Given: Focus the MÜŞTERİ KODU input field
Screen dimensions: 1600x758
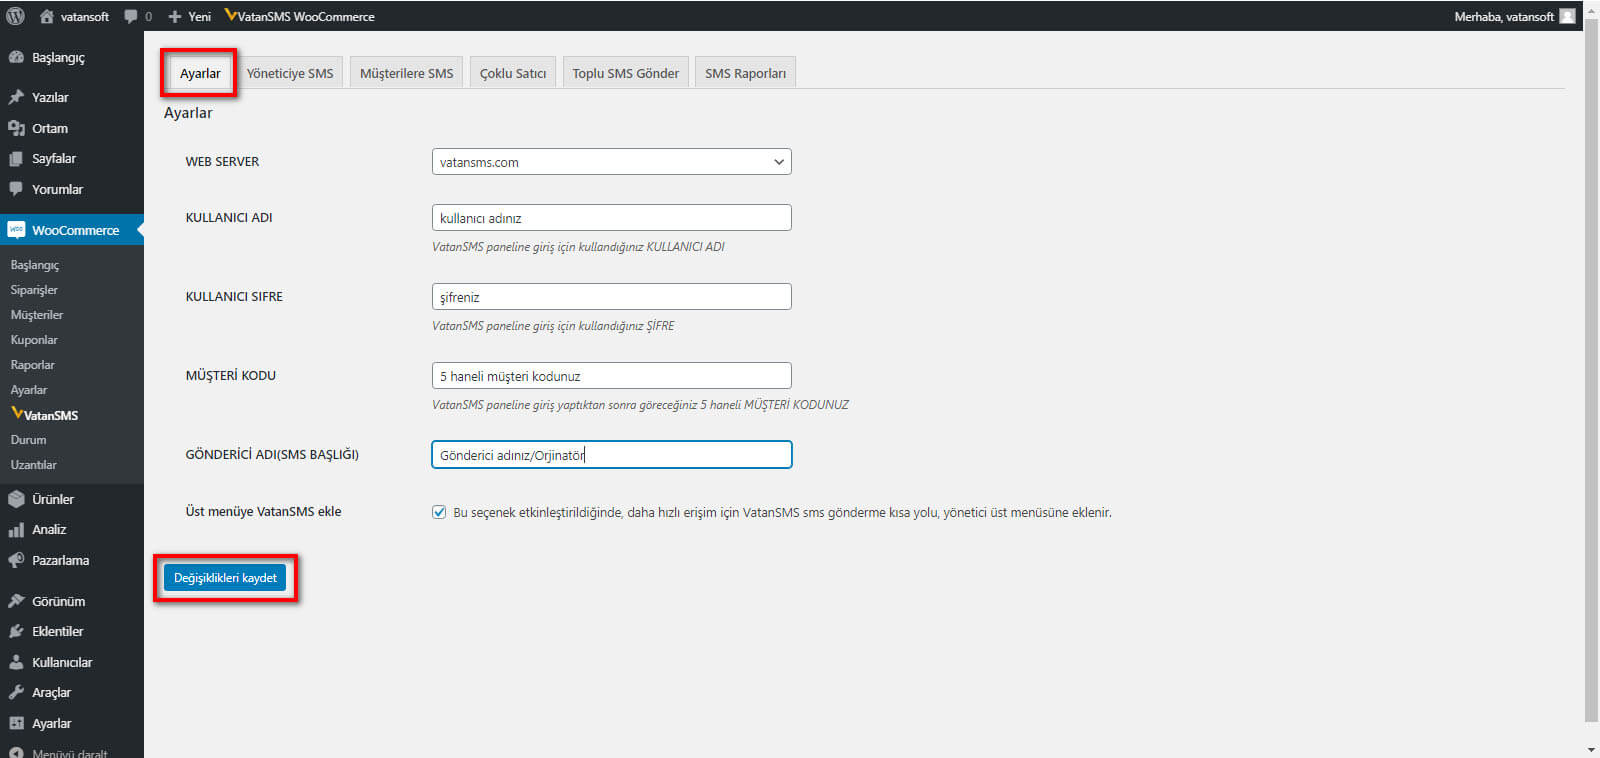Looking at the screenshot, I should pyautogui.click(x=611, y=376).
